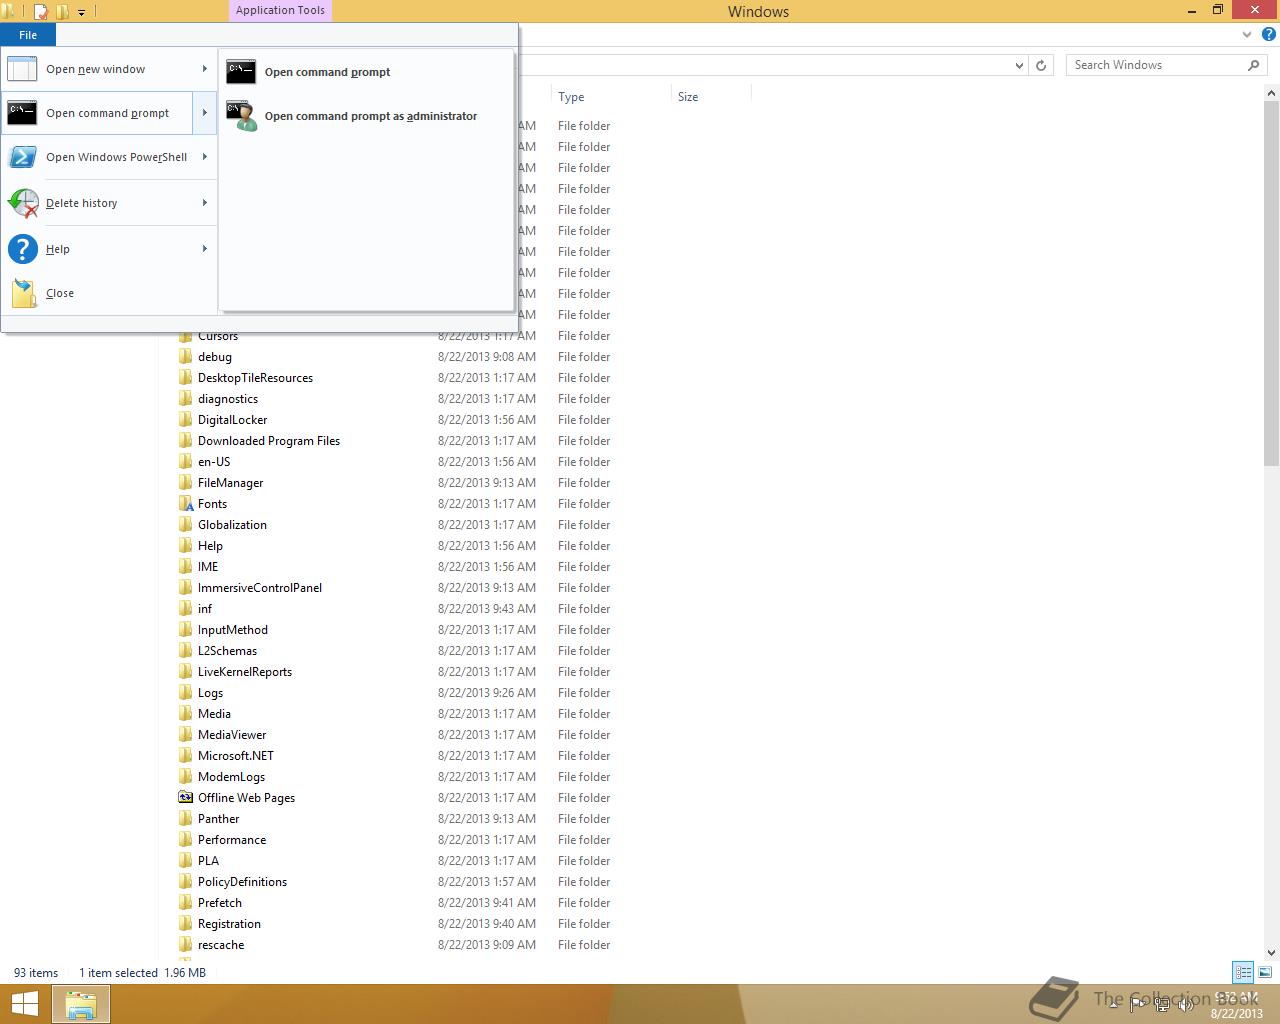
Task: Expand Help submenu arrow
Action: click(204, 249)
